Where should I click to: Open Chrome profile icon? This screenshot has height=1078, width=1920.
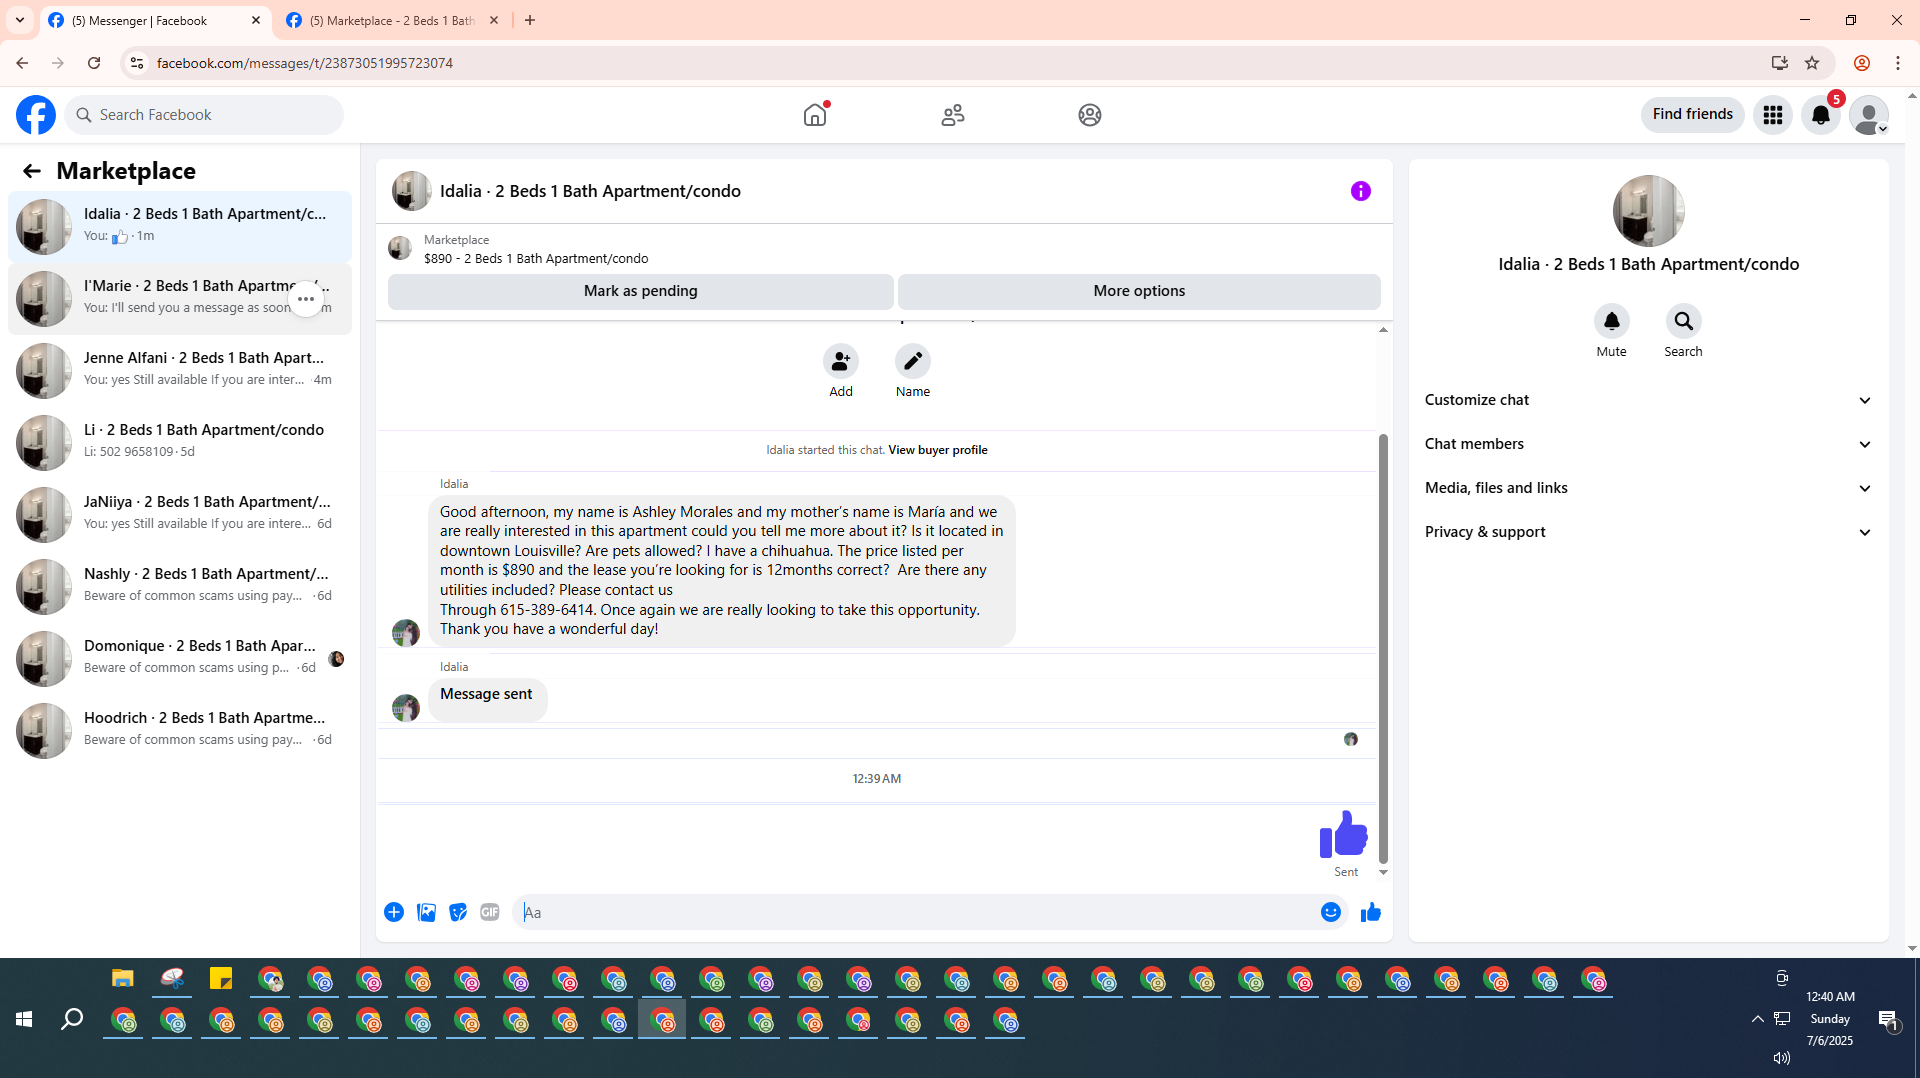tap(1862, 63)
